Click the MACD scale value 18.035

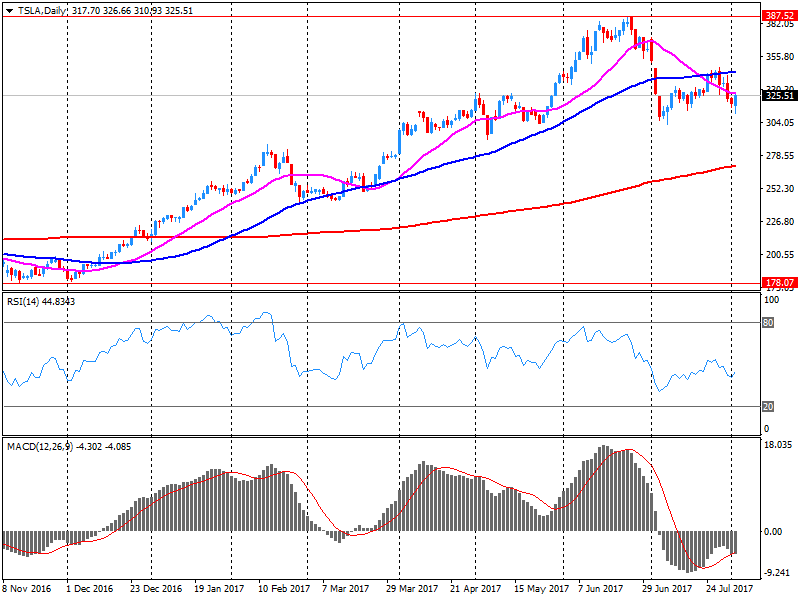click(x=779, y=445)
